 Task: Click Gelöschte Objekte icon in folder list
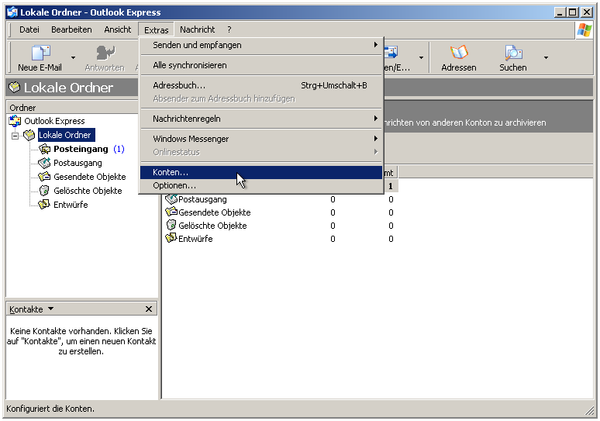(x=171, y=225)
